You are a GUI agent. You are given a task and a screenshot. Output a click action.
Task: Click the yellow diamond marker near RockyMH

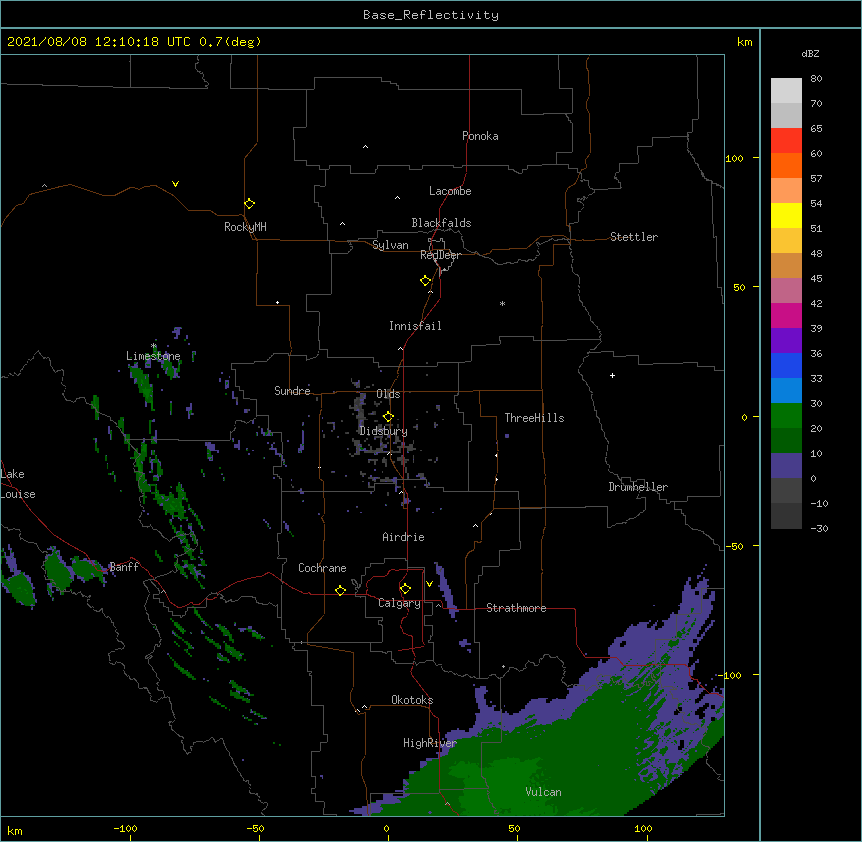click(249, 204)
